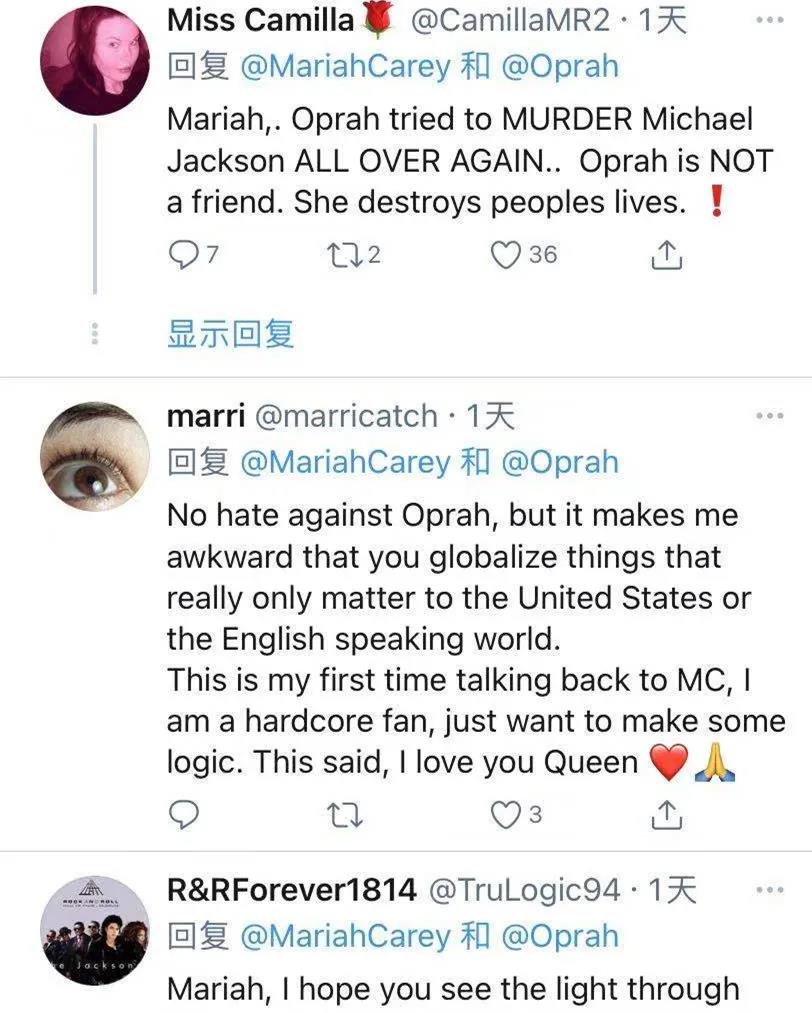
Task: Open Miss Camilla's profile picture
Action: (x=94, y=60)
